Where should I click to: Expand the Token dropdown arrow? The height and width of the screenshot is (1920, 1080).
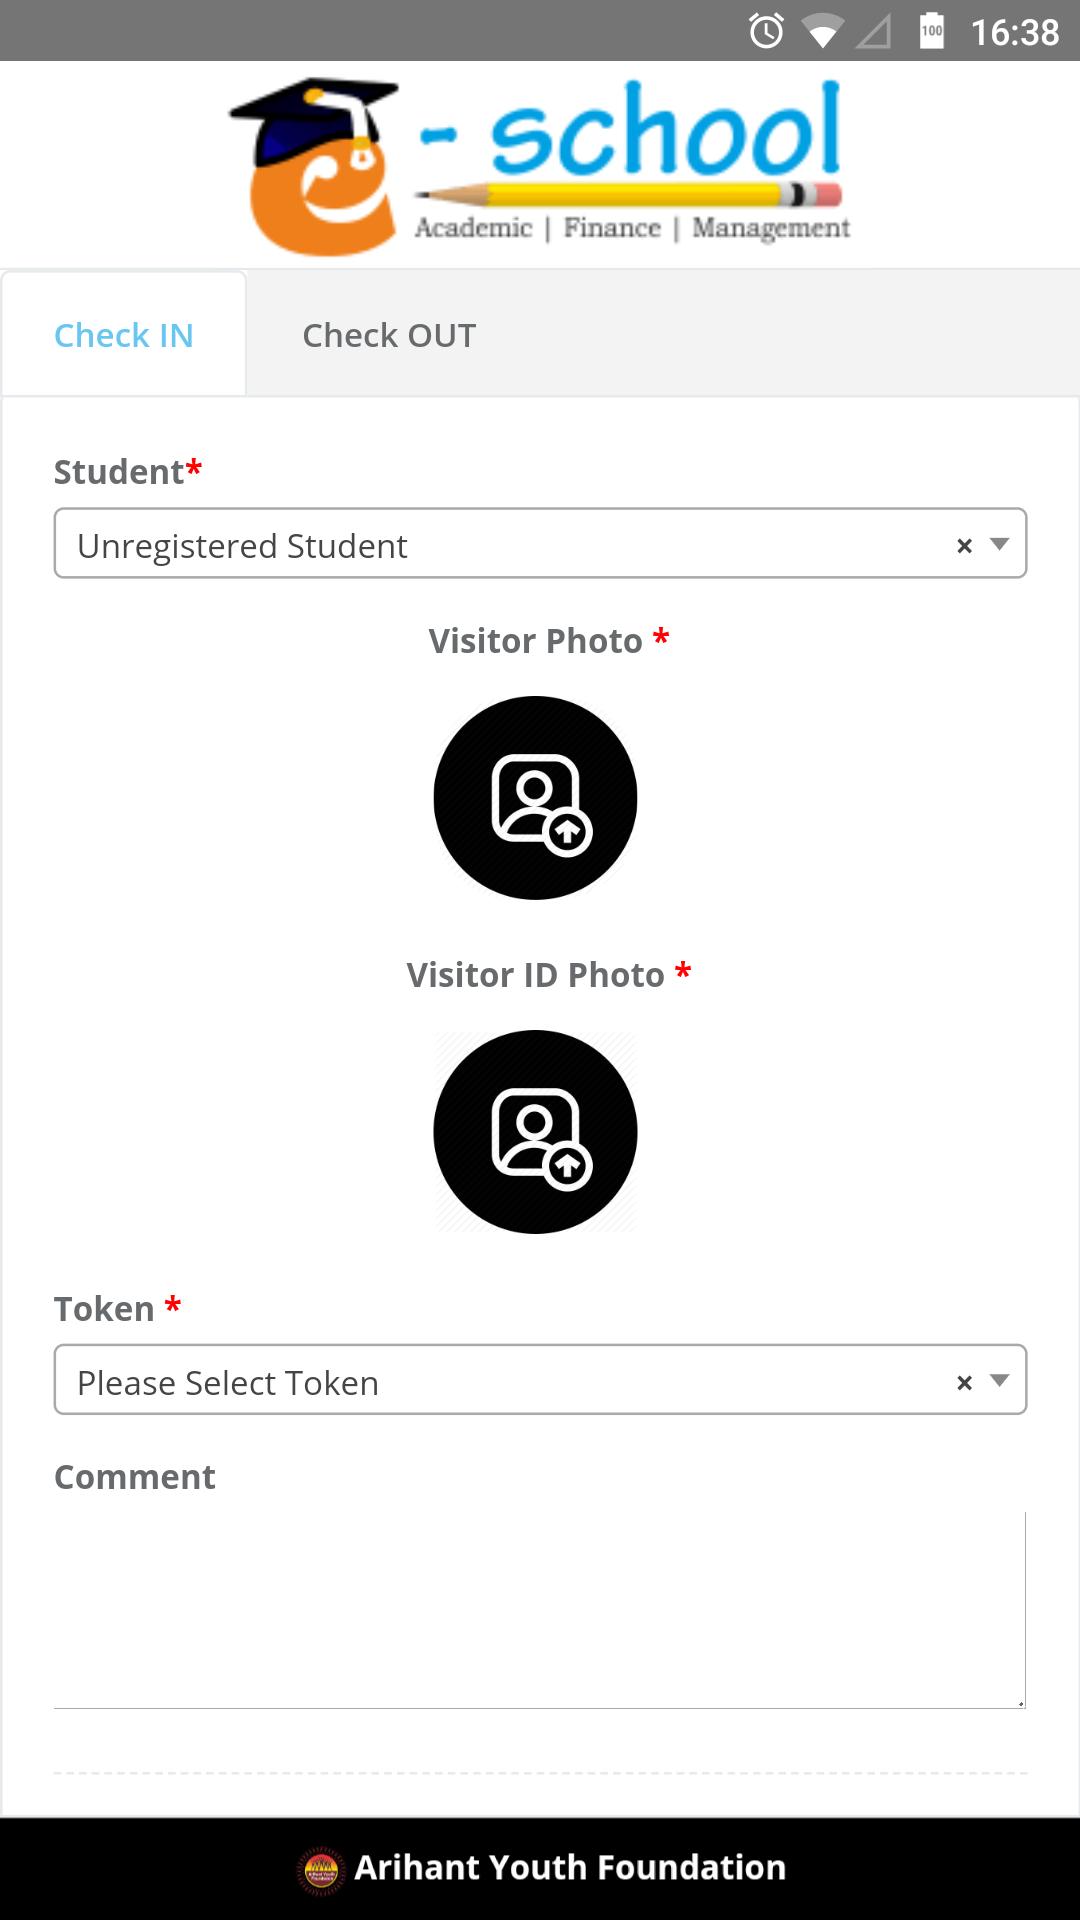(999, 1380)
